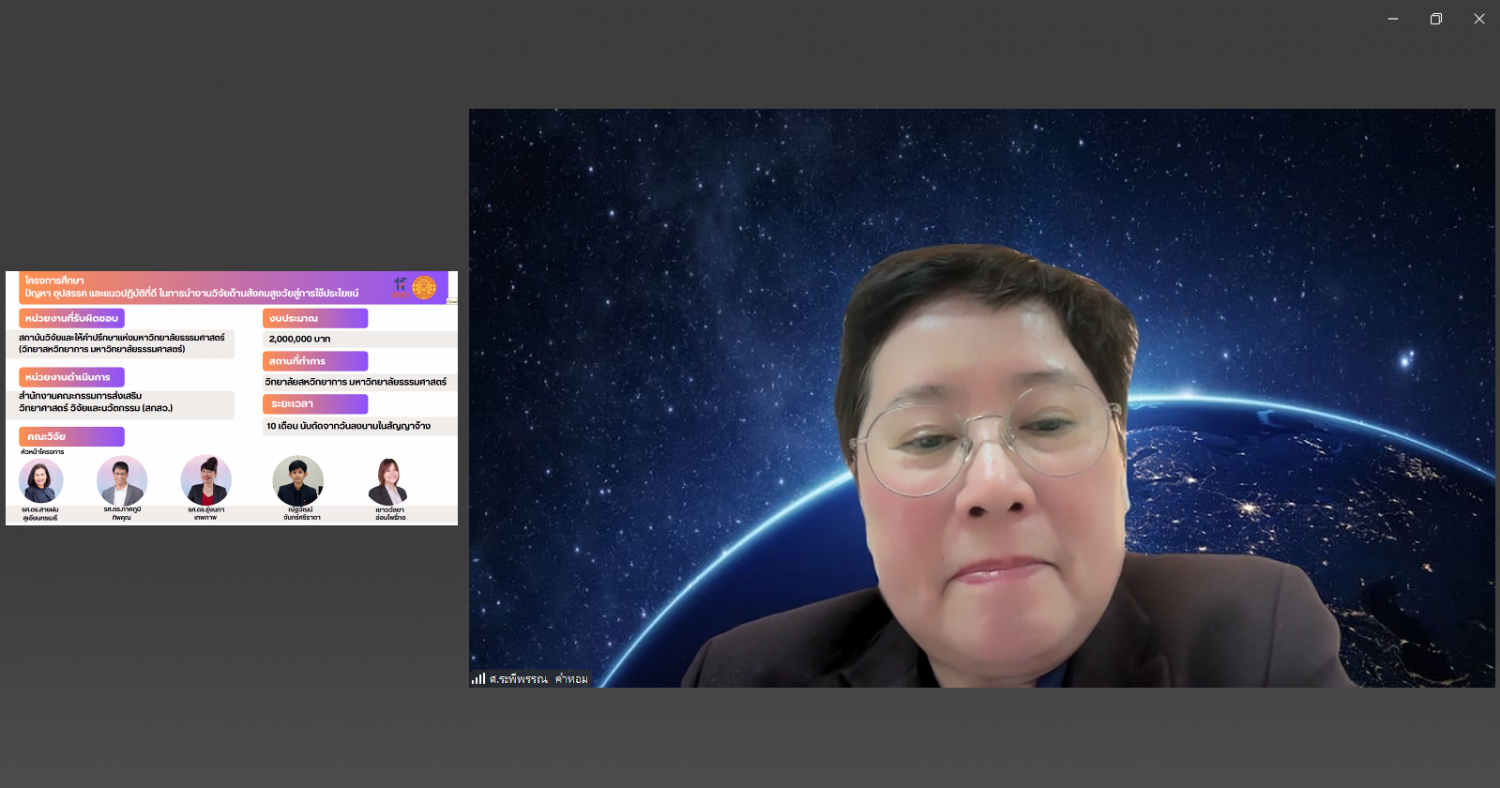Click the portrait of the woman in red top
The height and width of the screenshot is (788, 1500).
tap(206, 480)
